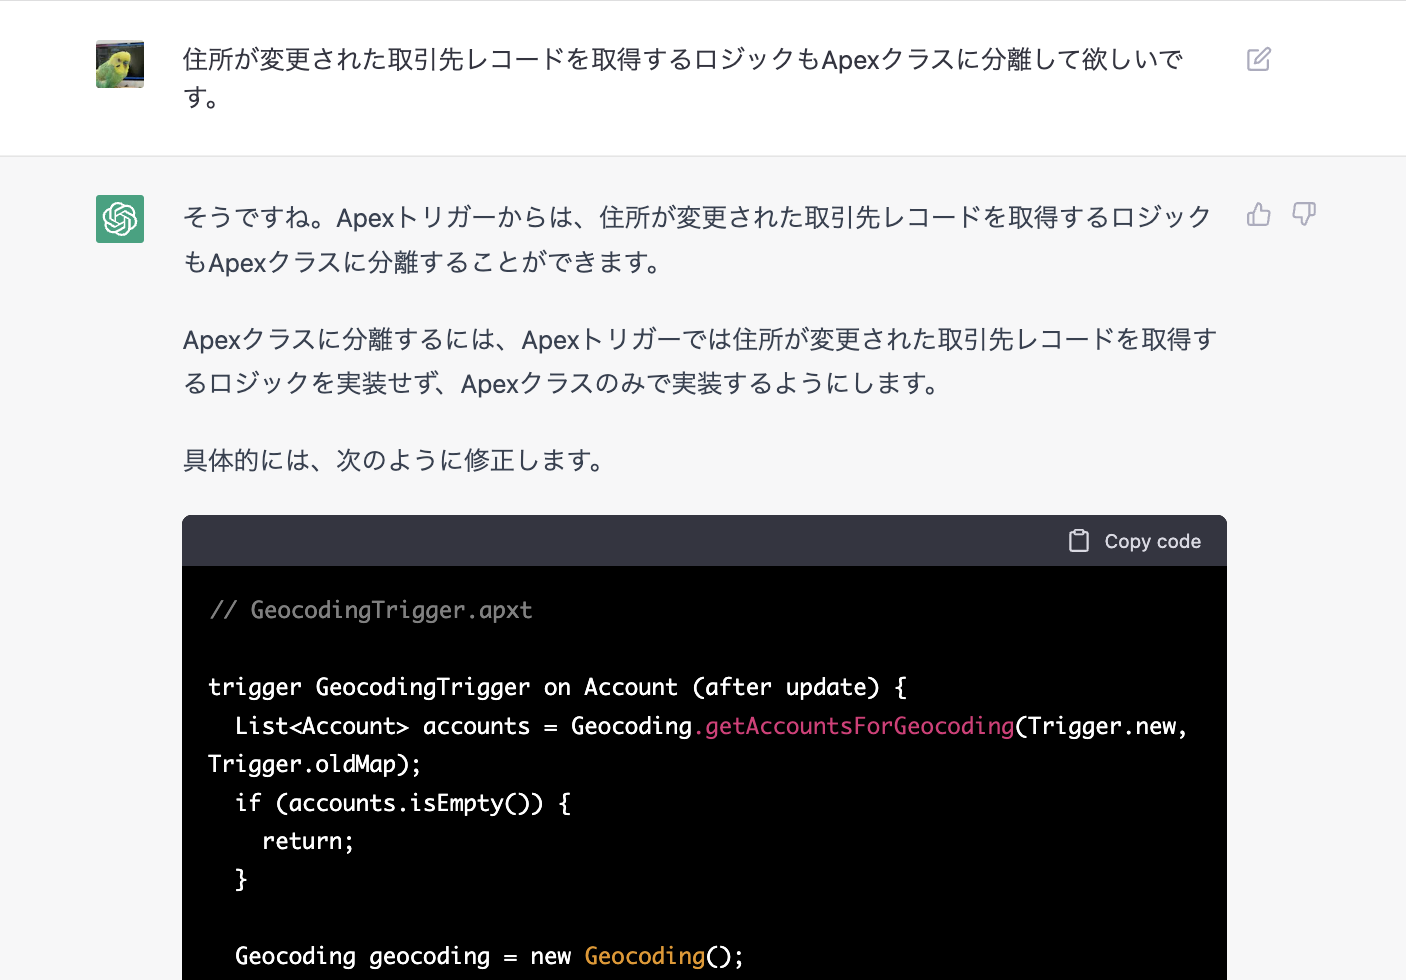The height and width of the screenshot is (980, 1406).
Task: Click the thumbs down feedback icon
Action: coord(1304,214)
